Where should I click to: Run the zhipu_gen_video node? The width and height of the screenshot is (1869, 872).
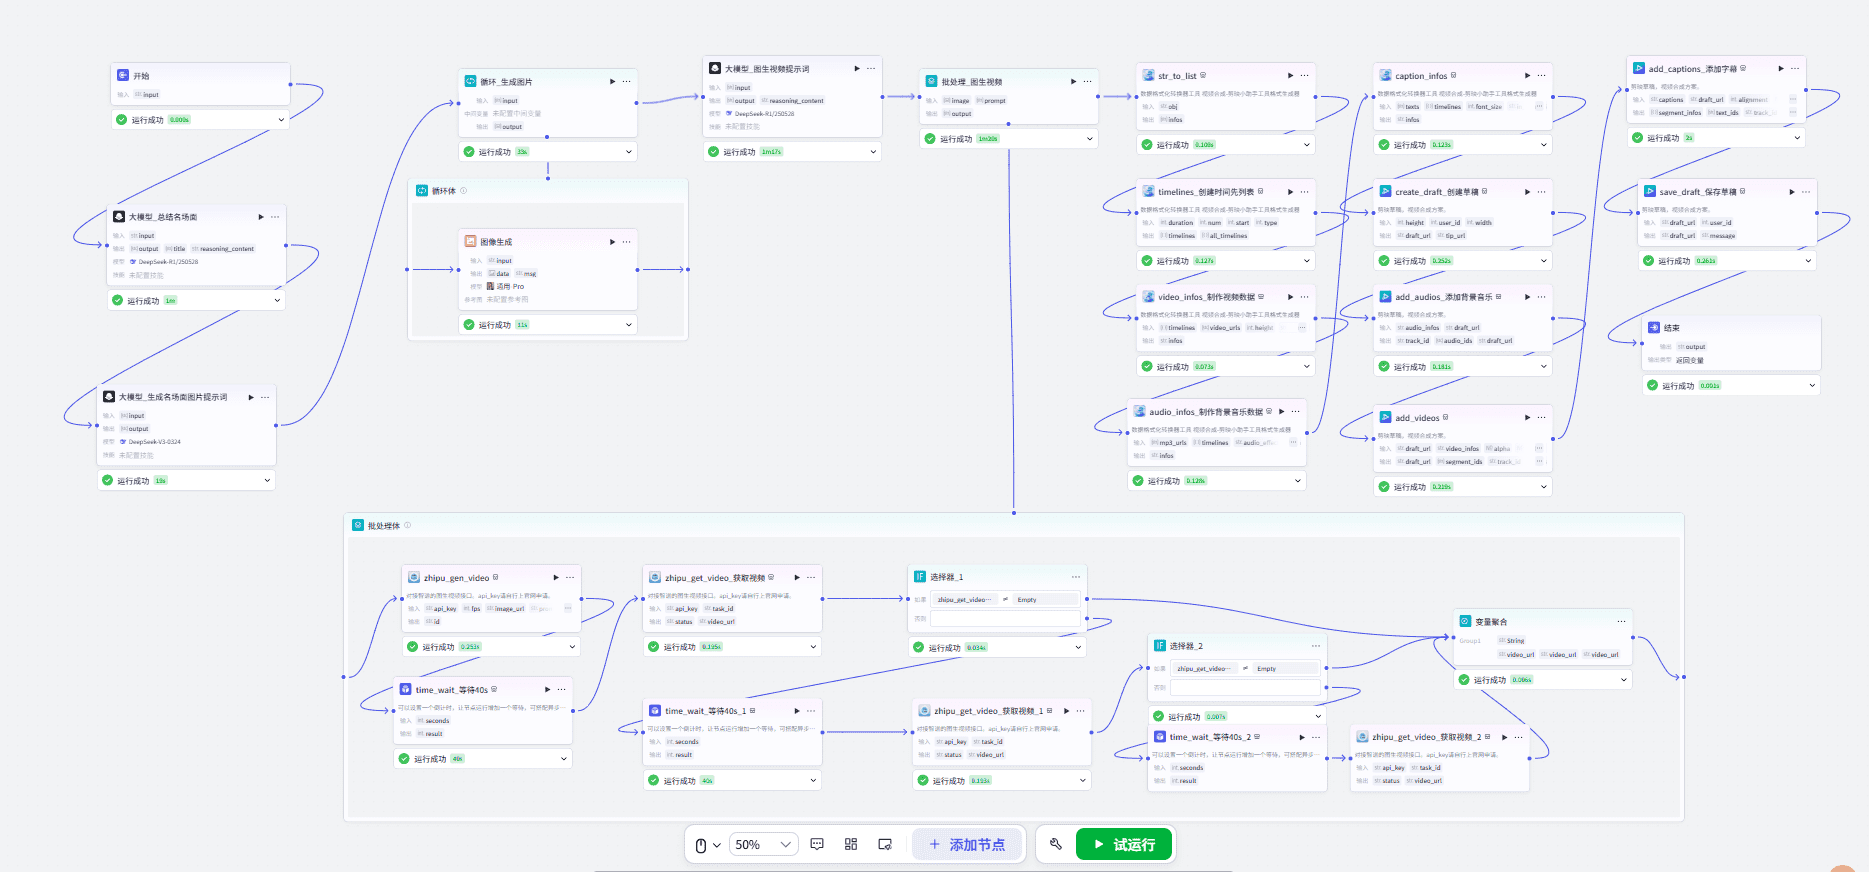click(x=556, y=578)
